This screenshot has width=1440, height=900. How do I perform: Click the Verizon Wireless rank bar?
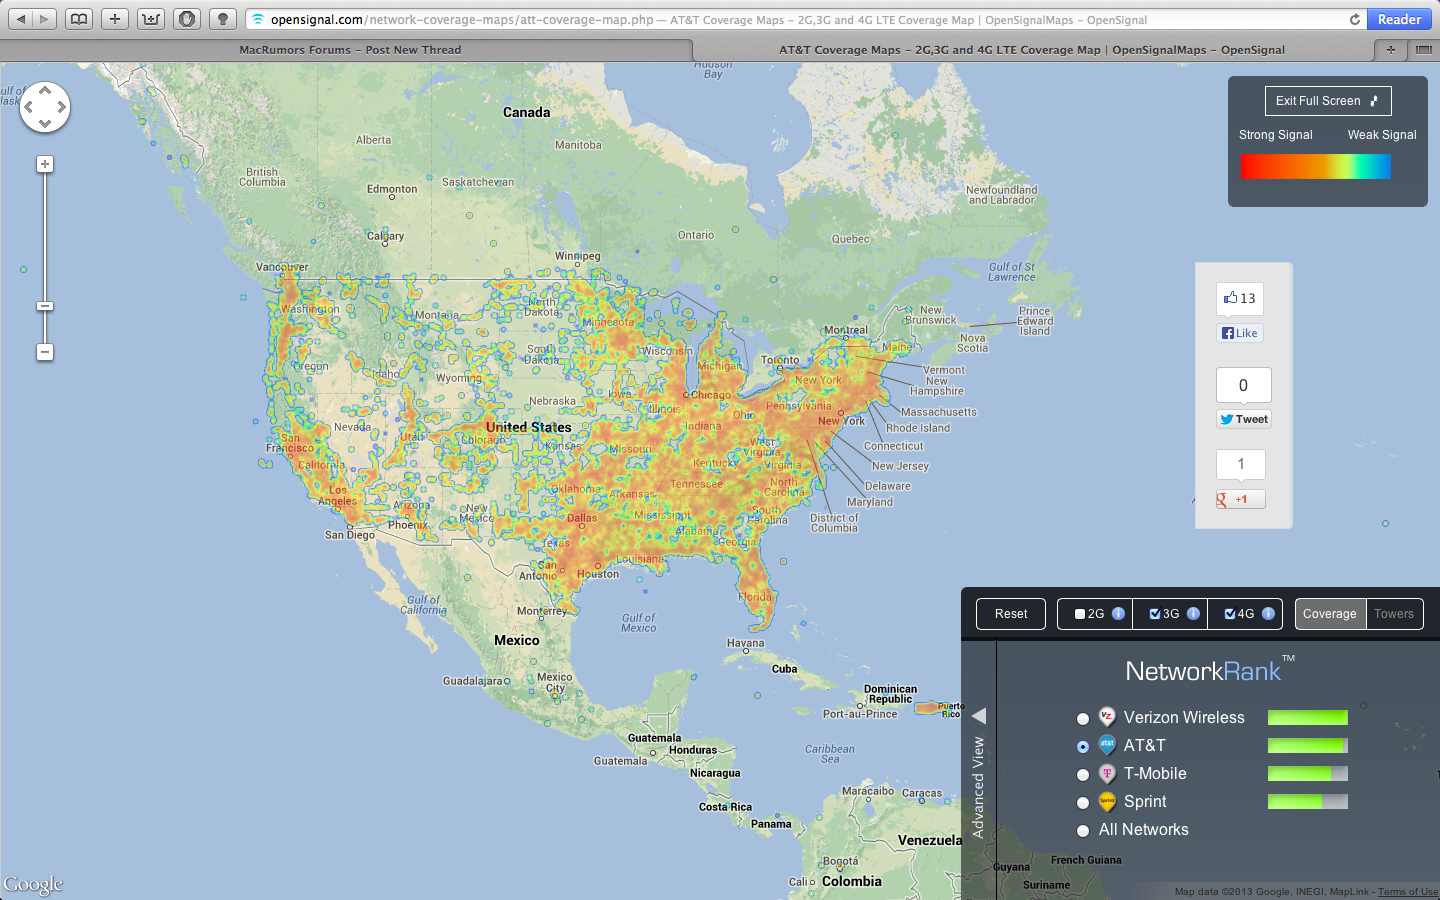[1308, 717]
